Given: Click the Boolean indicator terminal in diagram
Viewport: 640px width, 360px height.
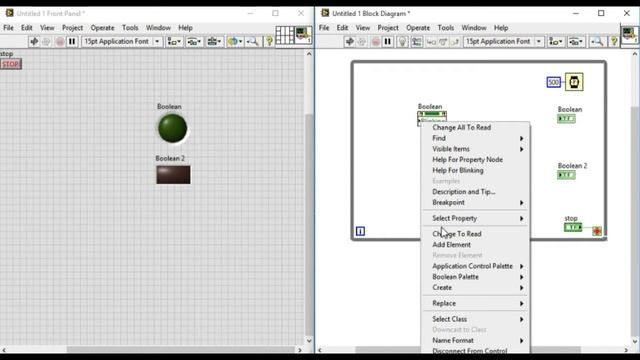Looking at the screenshot, I should point(567,119).
